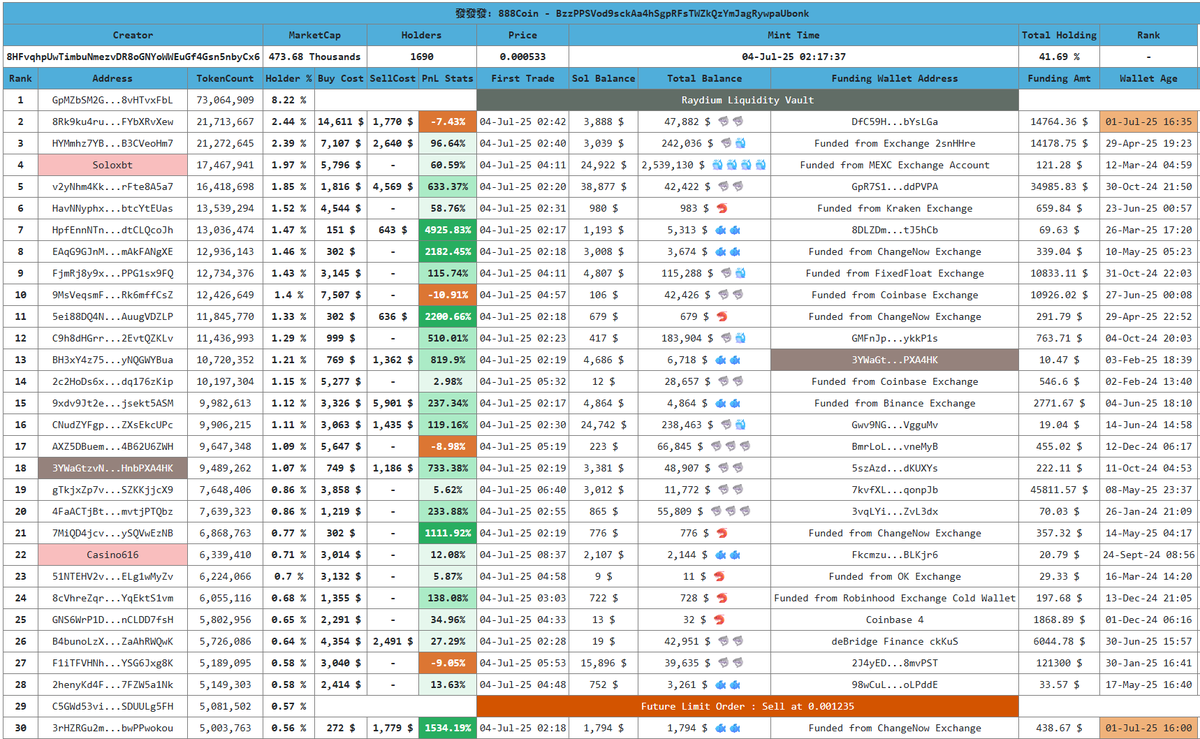Image resolution: width=1200 pixels, height=739 pixels.
Task: Click the deBridge Finance ckKuS cell
Action: (x=895, y=641)
